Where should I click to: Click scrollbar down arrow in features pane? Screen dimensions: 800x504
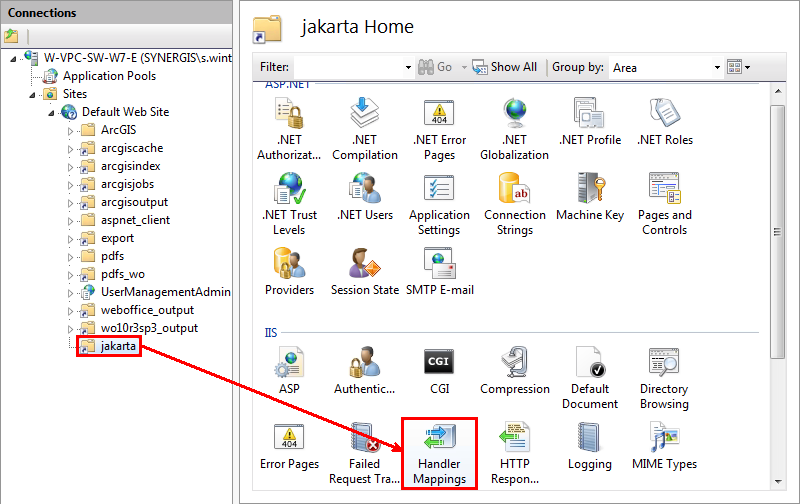(x=778, y=481)
